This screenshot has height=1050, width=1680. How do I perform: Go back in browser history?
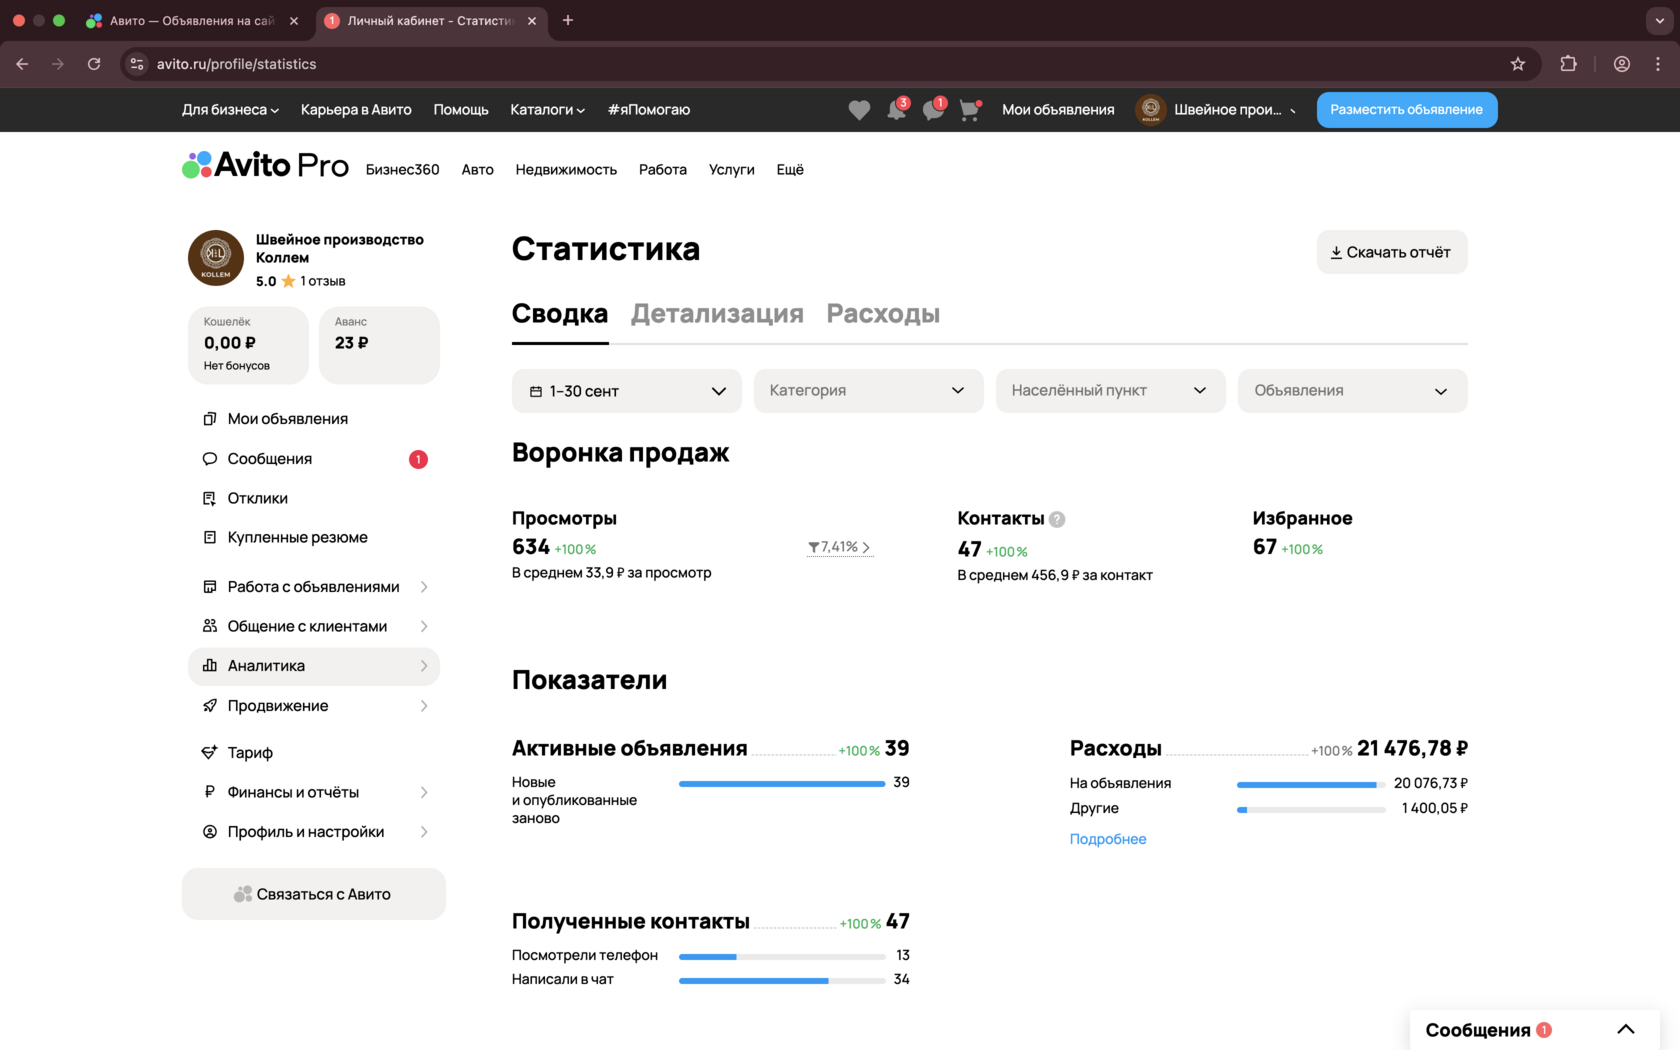click(x=22, y=64)
